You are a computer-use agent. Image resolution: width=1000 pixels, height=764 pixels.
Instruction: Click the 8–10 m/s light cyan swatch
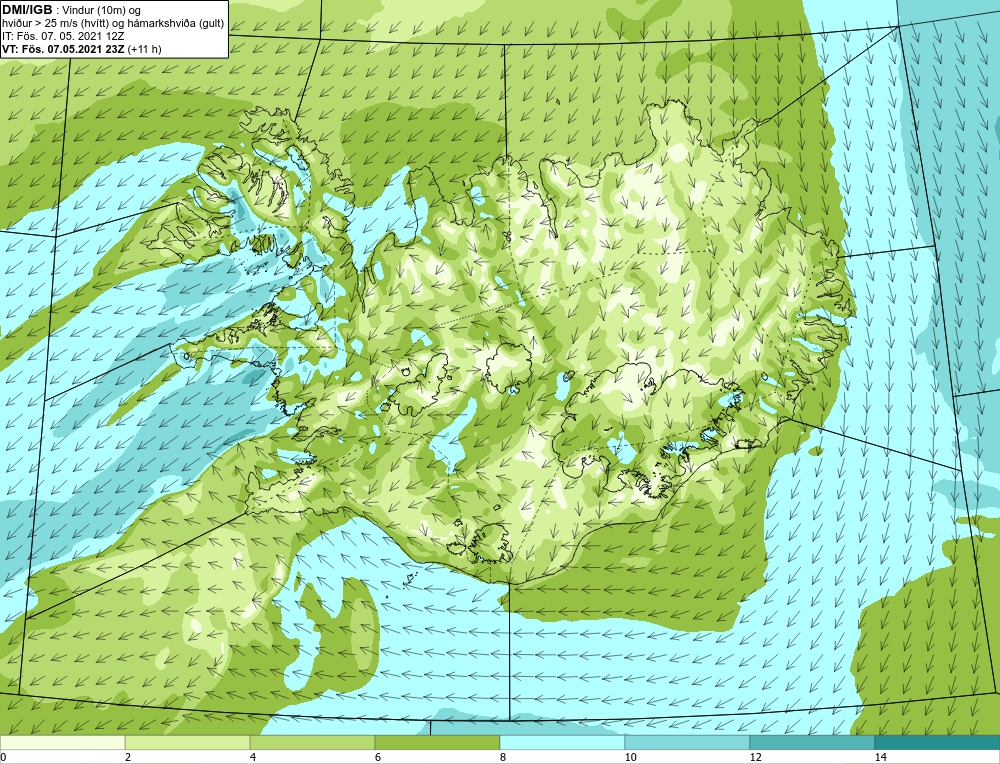tap(562, 742)
